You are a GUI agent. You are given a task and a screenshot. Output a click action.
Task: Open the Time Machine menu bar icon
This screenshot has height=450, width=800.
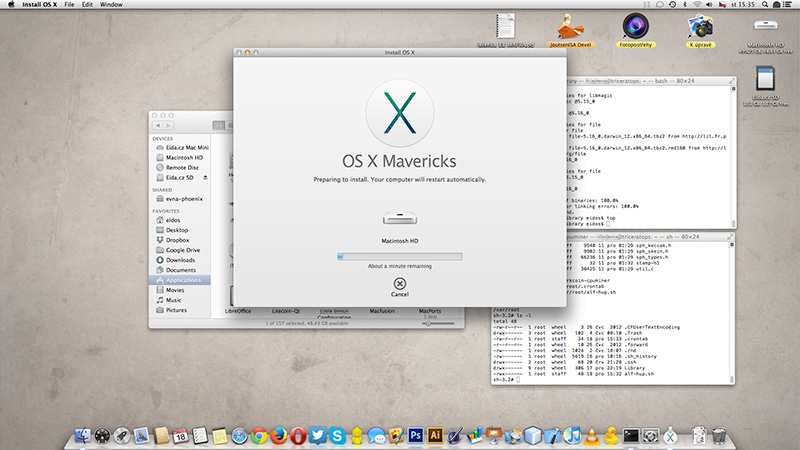pos(672,4)
